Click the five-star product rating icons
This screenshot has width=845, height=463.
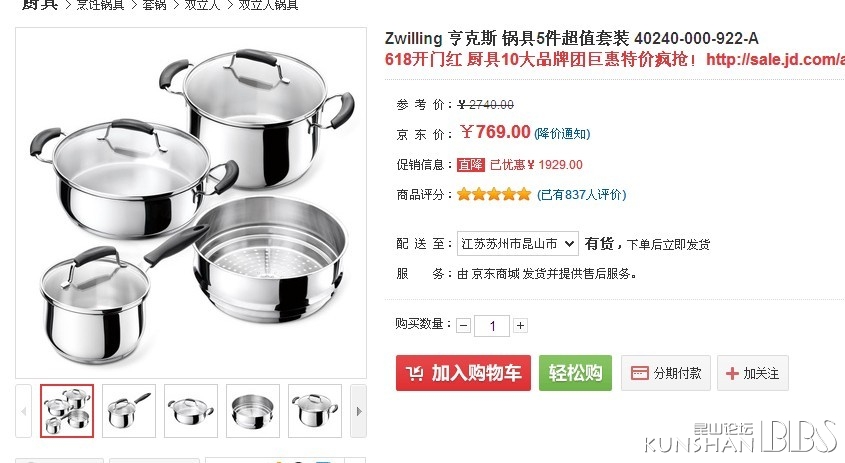pos(494,195)
